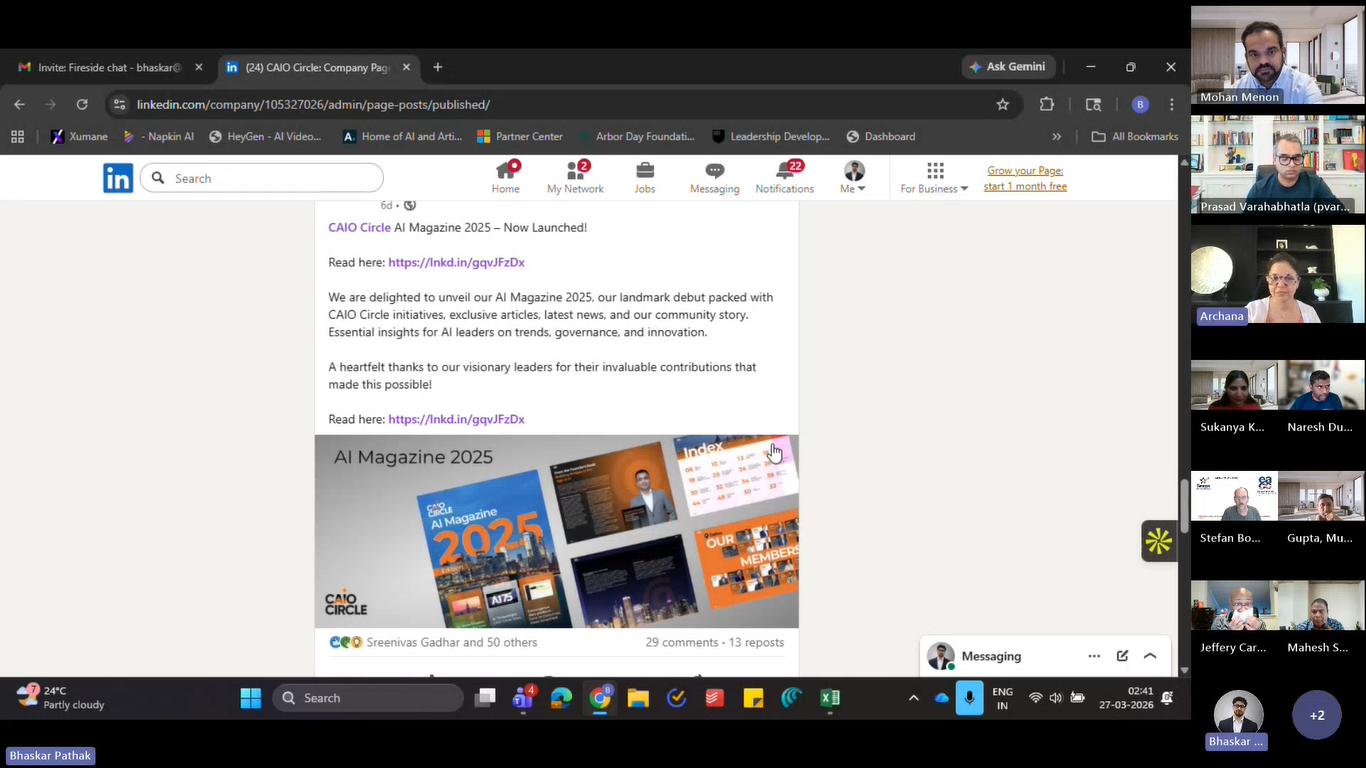Open the Partner Center bookmark
This screenshot has height=768, width=1366.
520,136
